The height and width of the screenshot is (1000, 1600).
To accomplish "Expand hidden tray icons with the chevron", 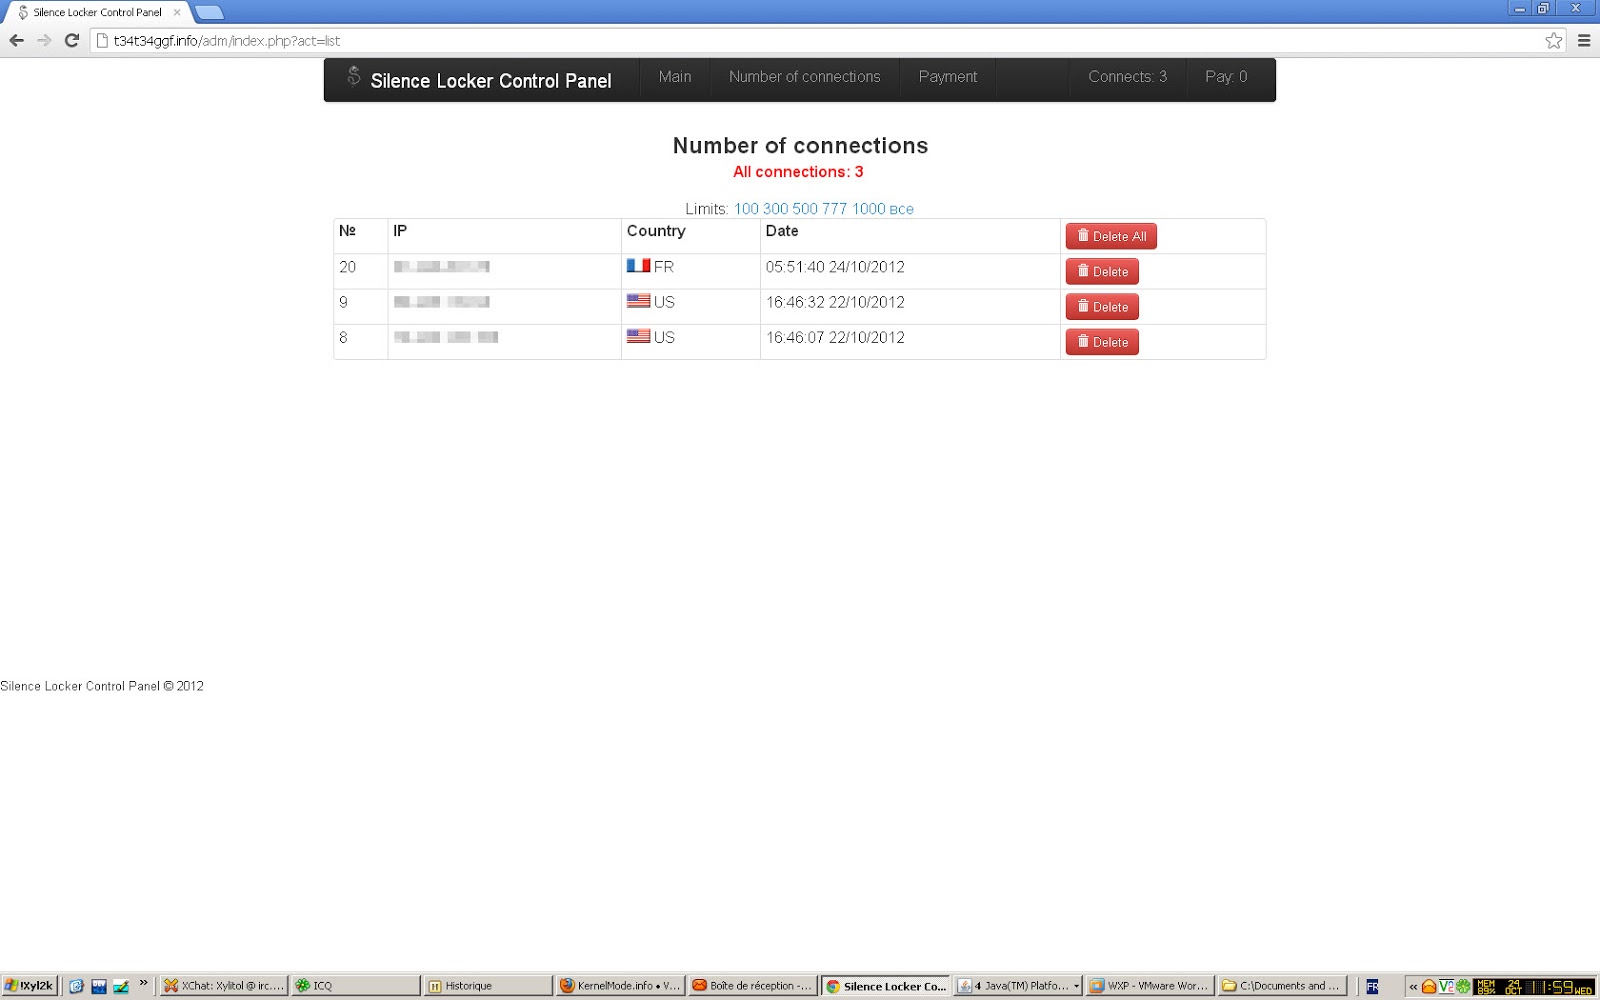I will coord(1413,987).
